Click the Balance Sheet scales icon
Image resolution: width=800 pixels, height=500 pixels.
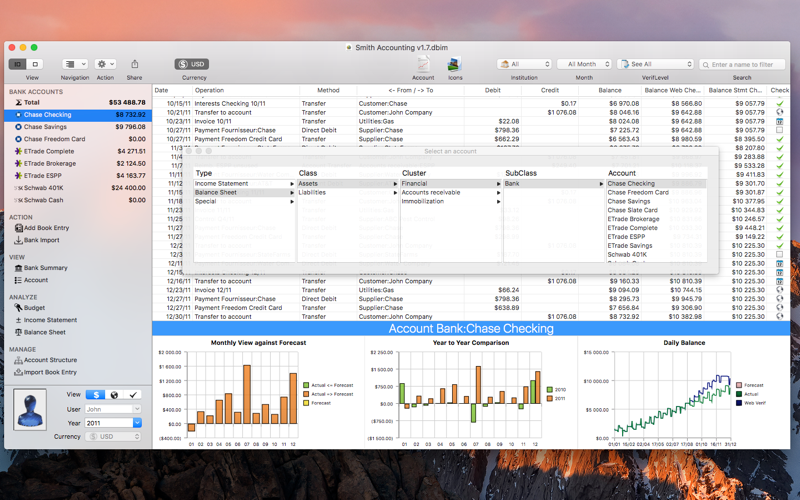click(18, 332)
